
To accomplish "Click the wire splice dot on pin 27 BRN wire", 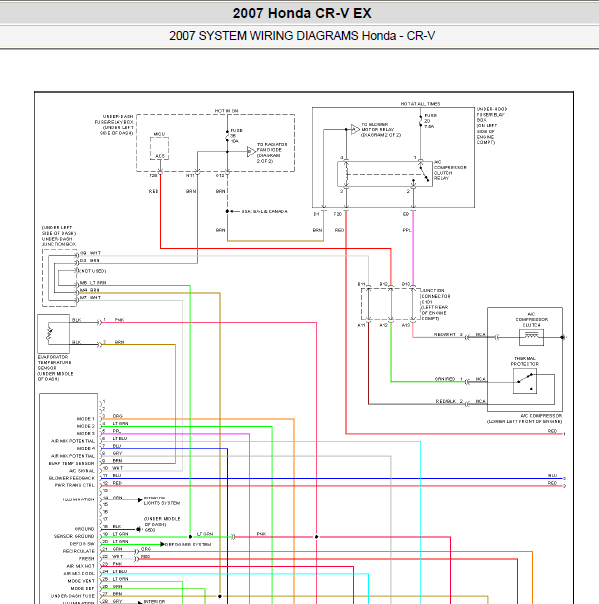I will [220, 596].
